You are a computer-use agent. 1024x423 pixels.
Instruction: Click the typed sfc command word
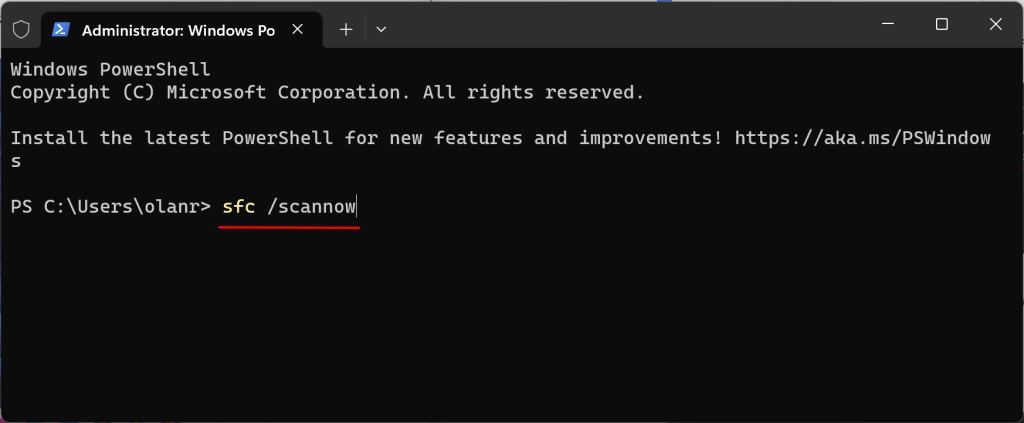click(237, 207)
